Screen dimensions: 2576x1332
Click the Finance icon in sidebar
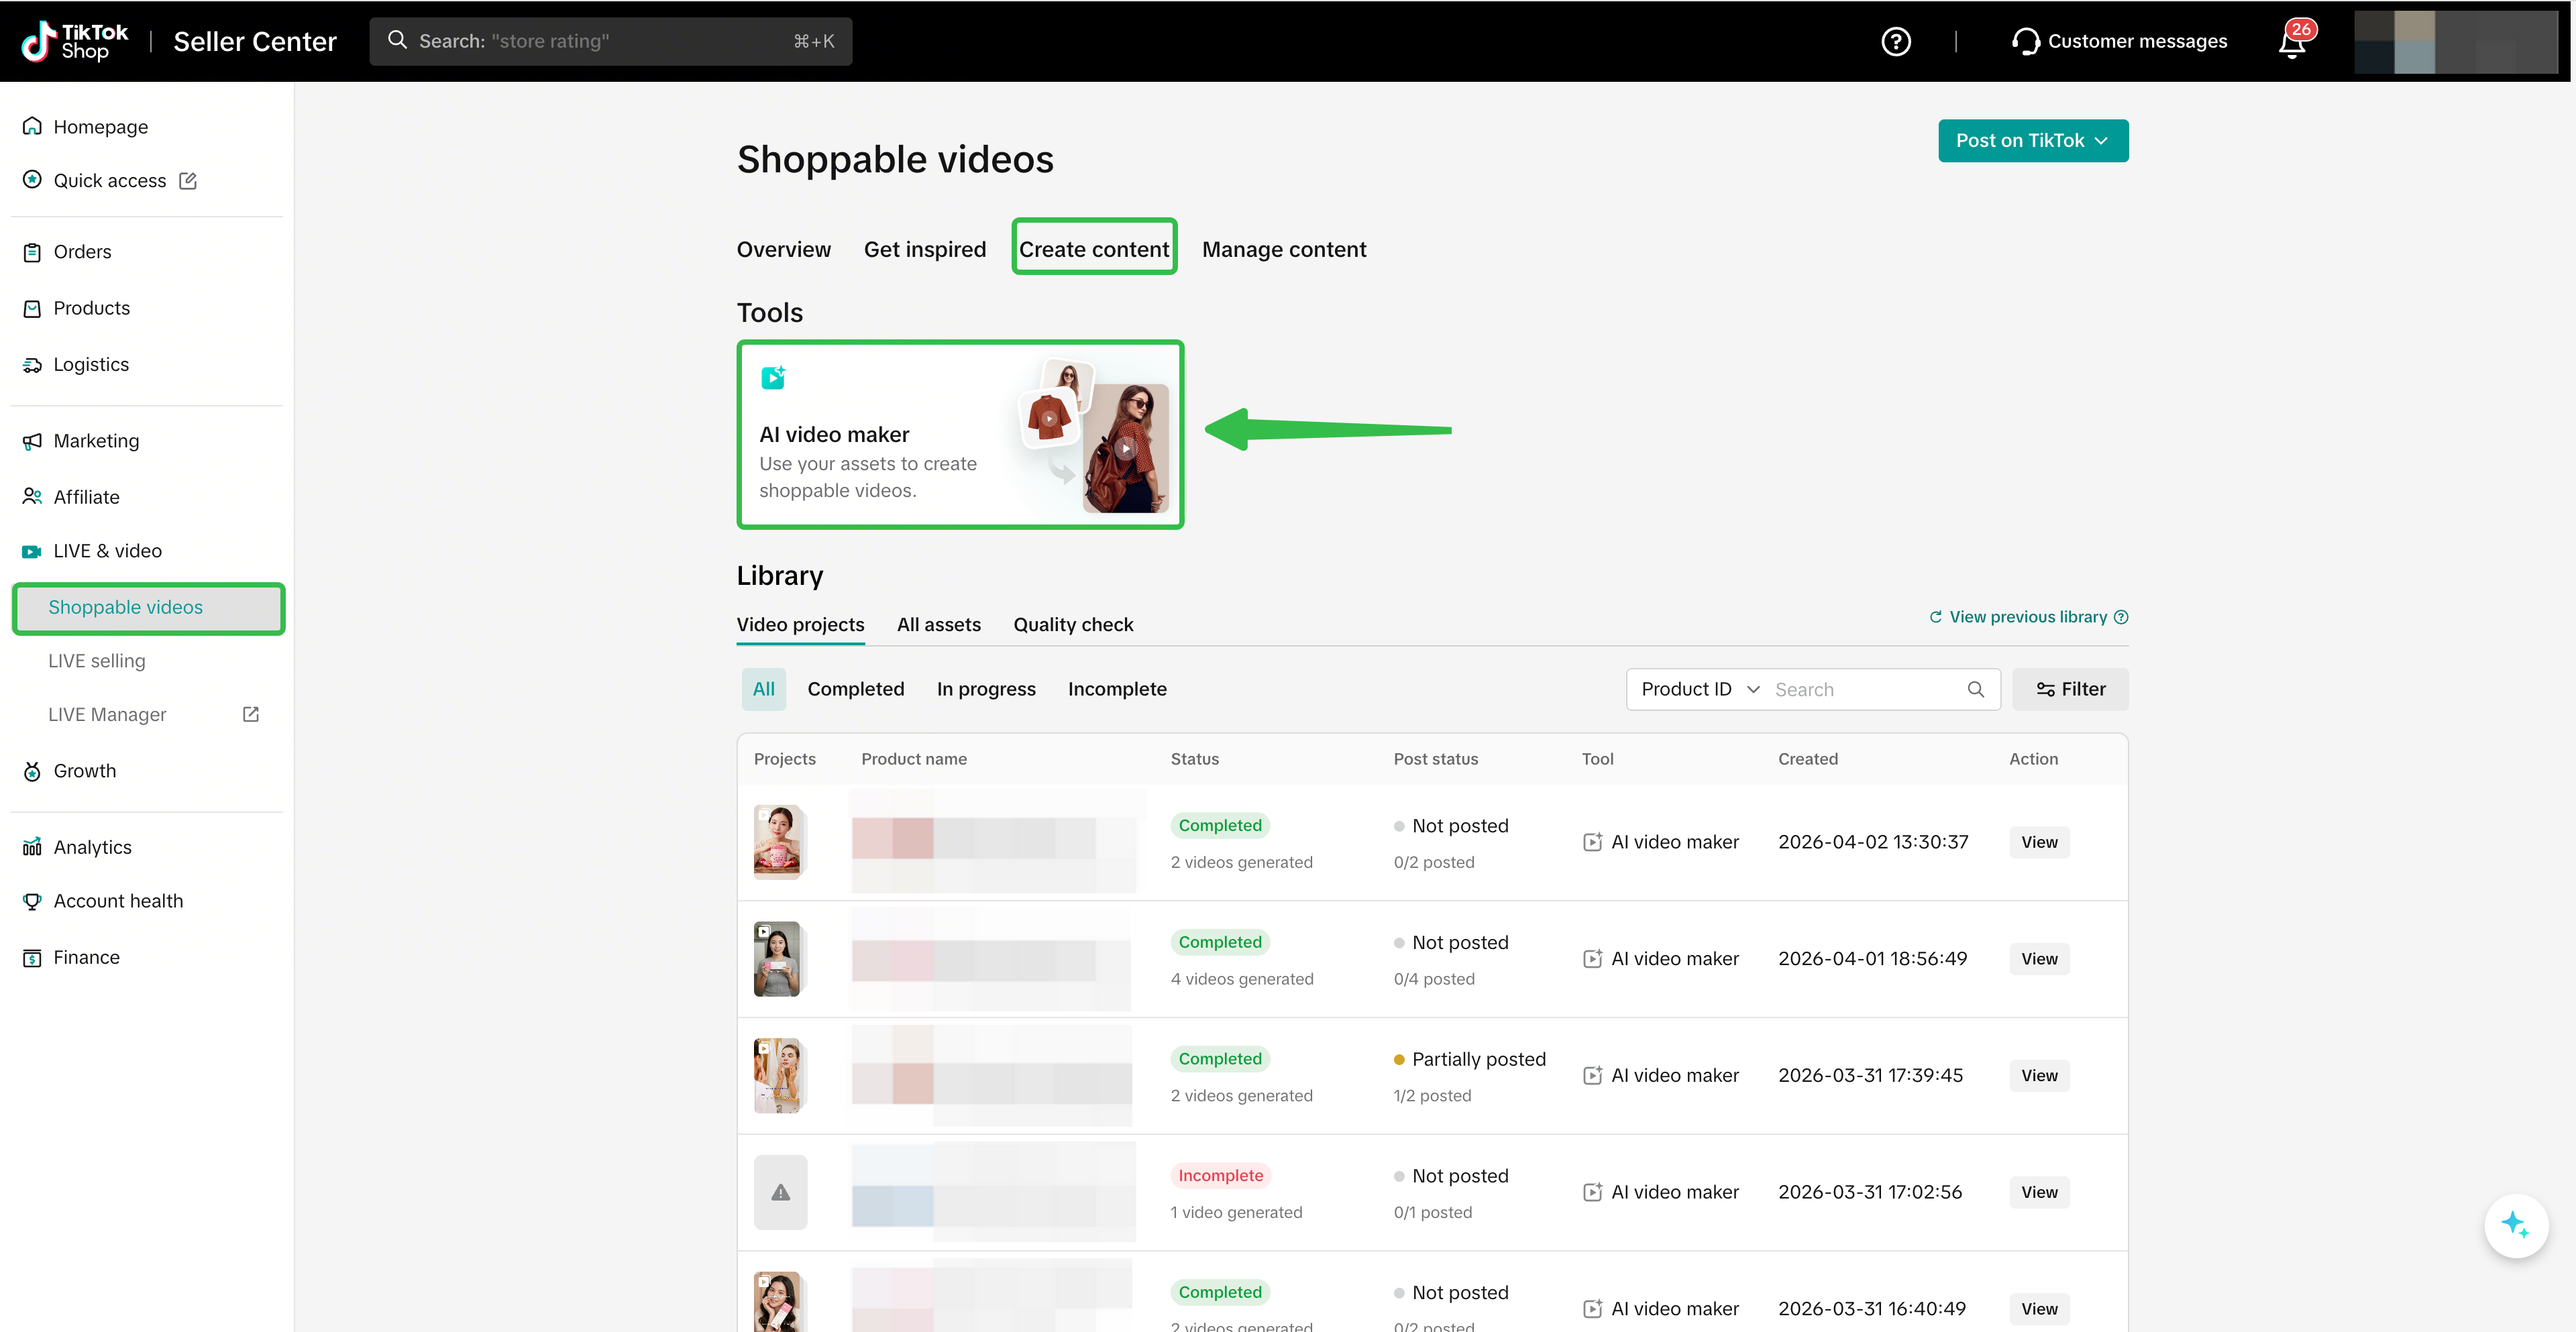point(32,958)
